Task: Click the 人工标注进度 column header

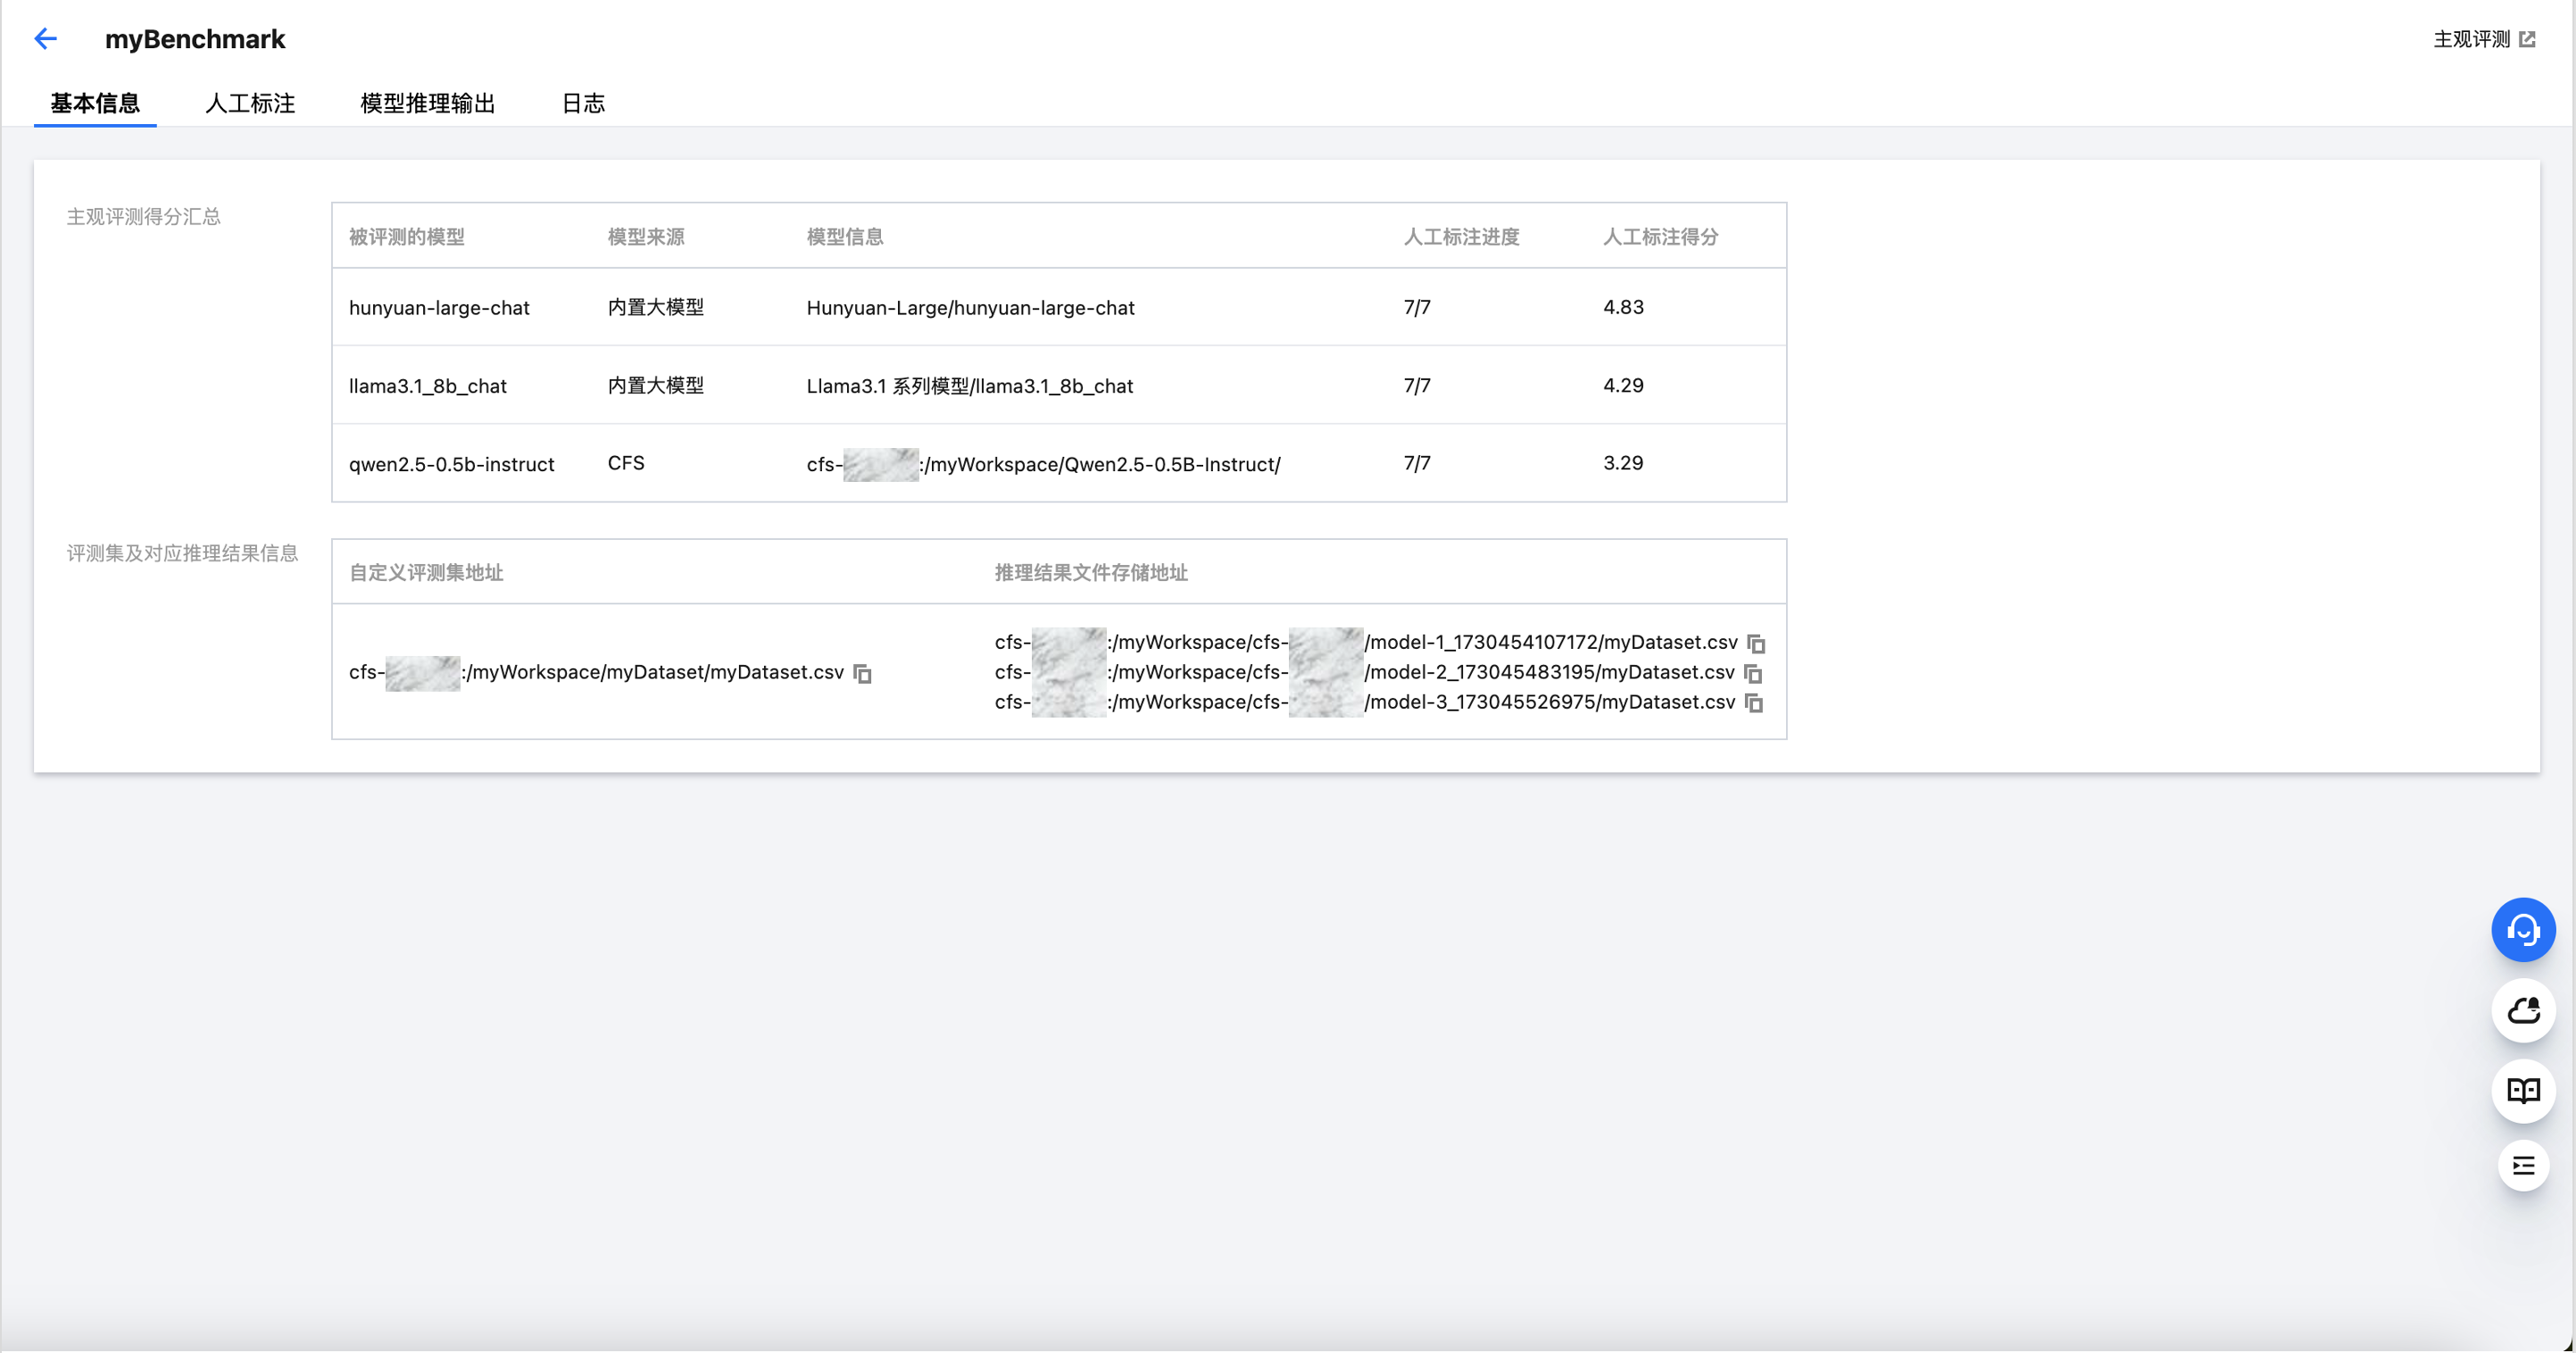Action: (x=1461, y=237)
